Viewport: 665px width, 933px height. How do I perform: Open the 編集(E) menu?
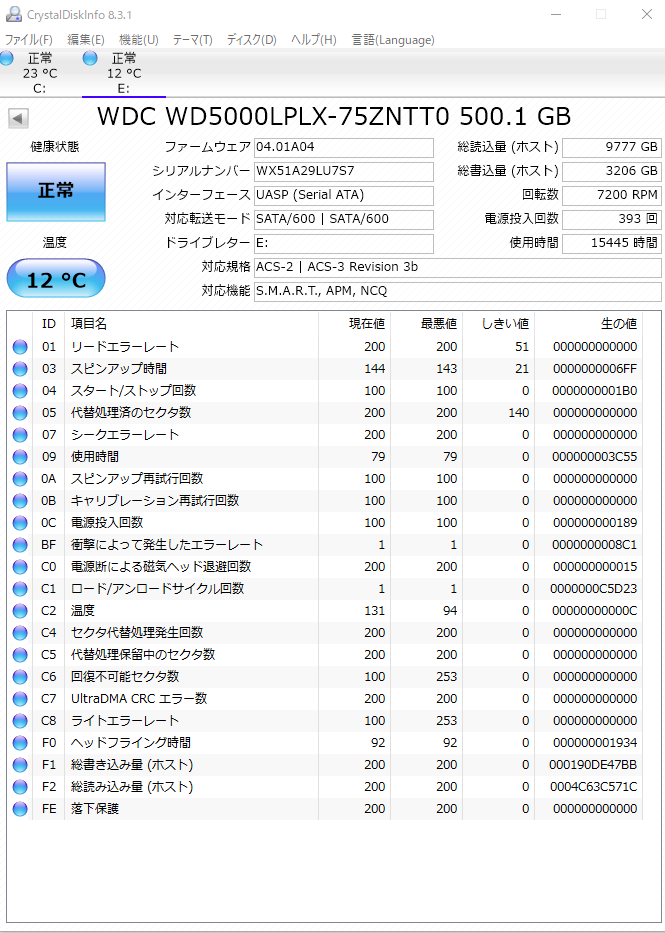coord(86,40)
